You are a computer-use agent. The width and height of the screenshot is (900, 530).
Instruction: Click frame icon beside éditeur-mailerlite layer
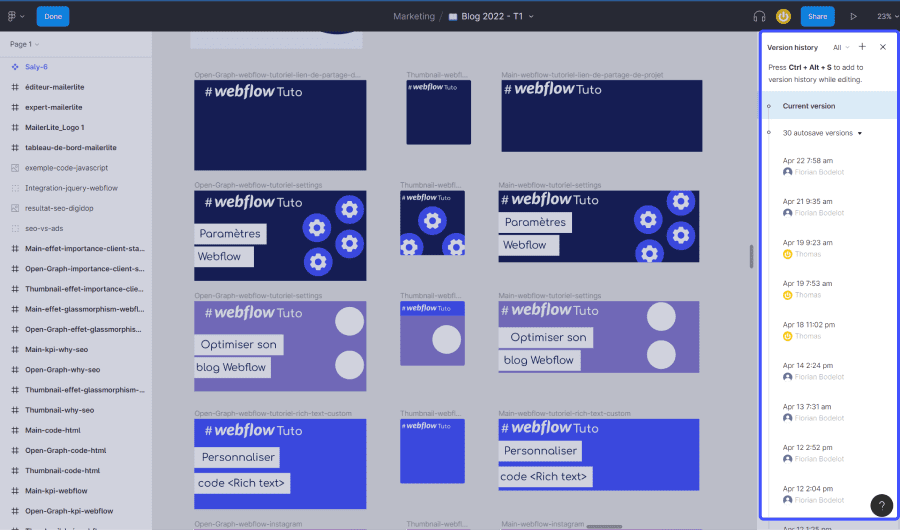[x=15, y=87]
